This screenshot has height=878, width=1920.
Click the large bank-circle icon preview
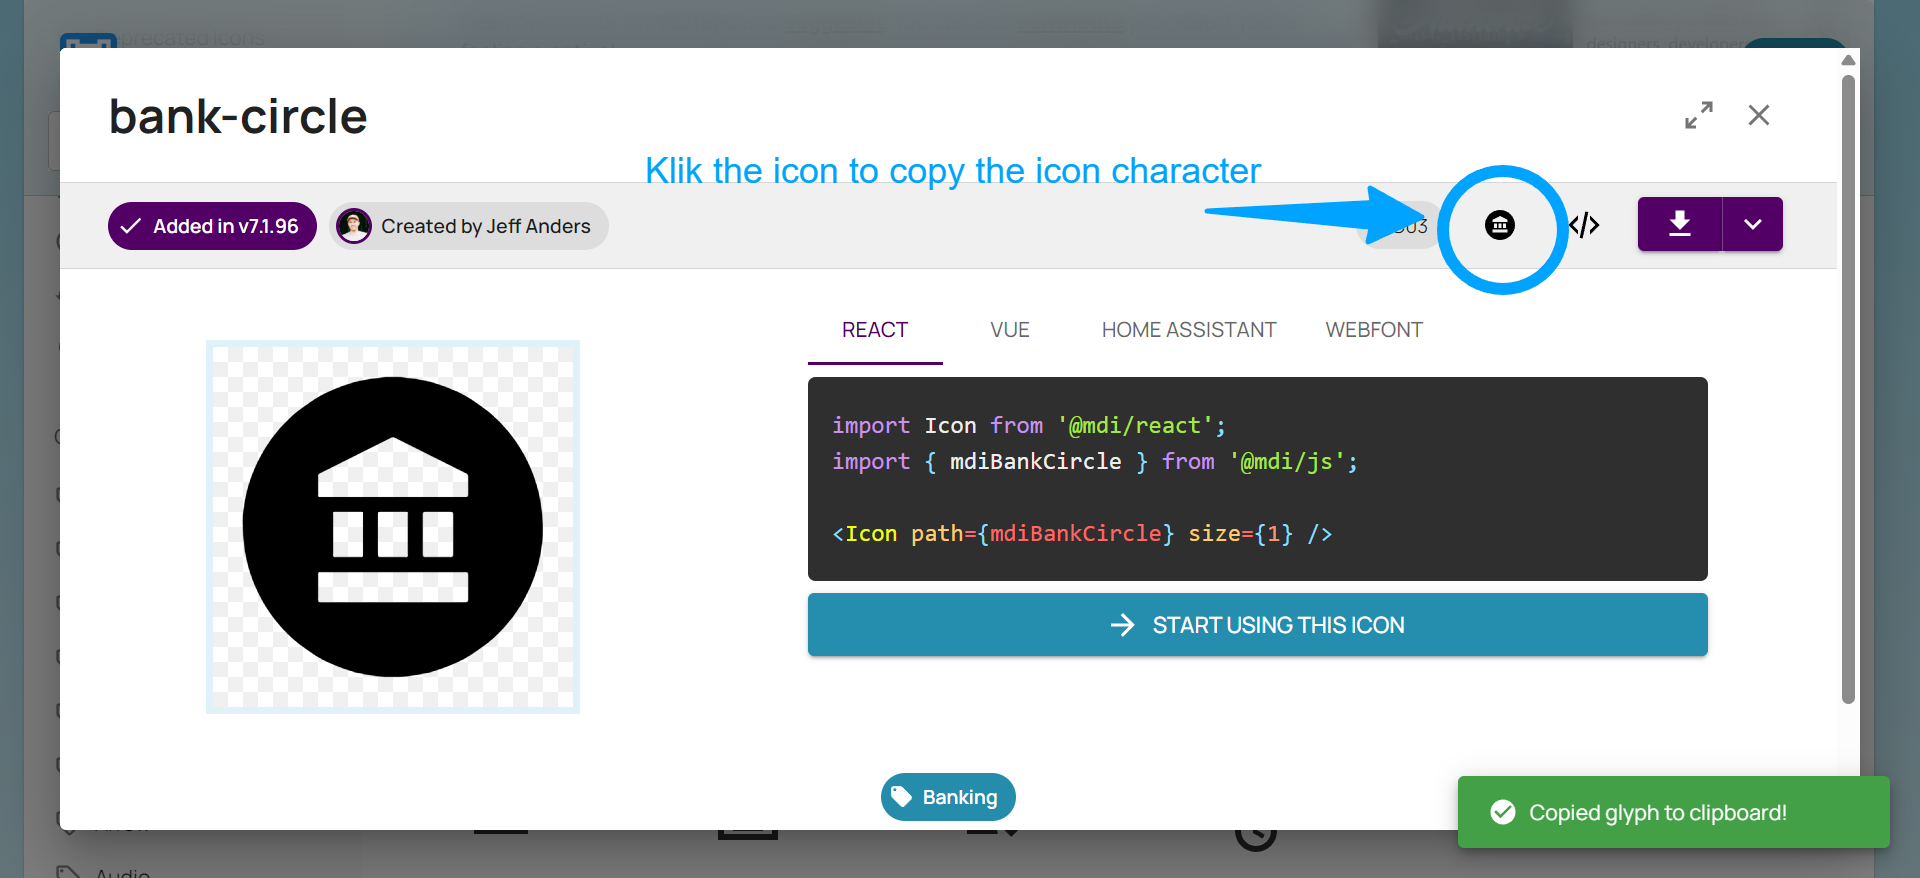point(393,527)
